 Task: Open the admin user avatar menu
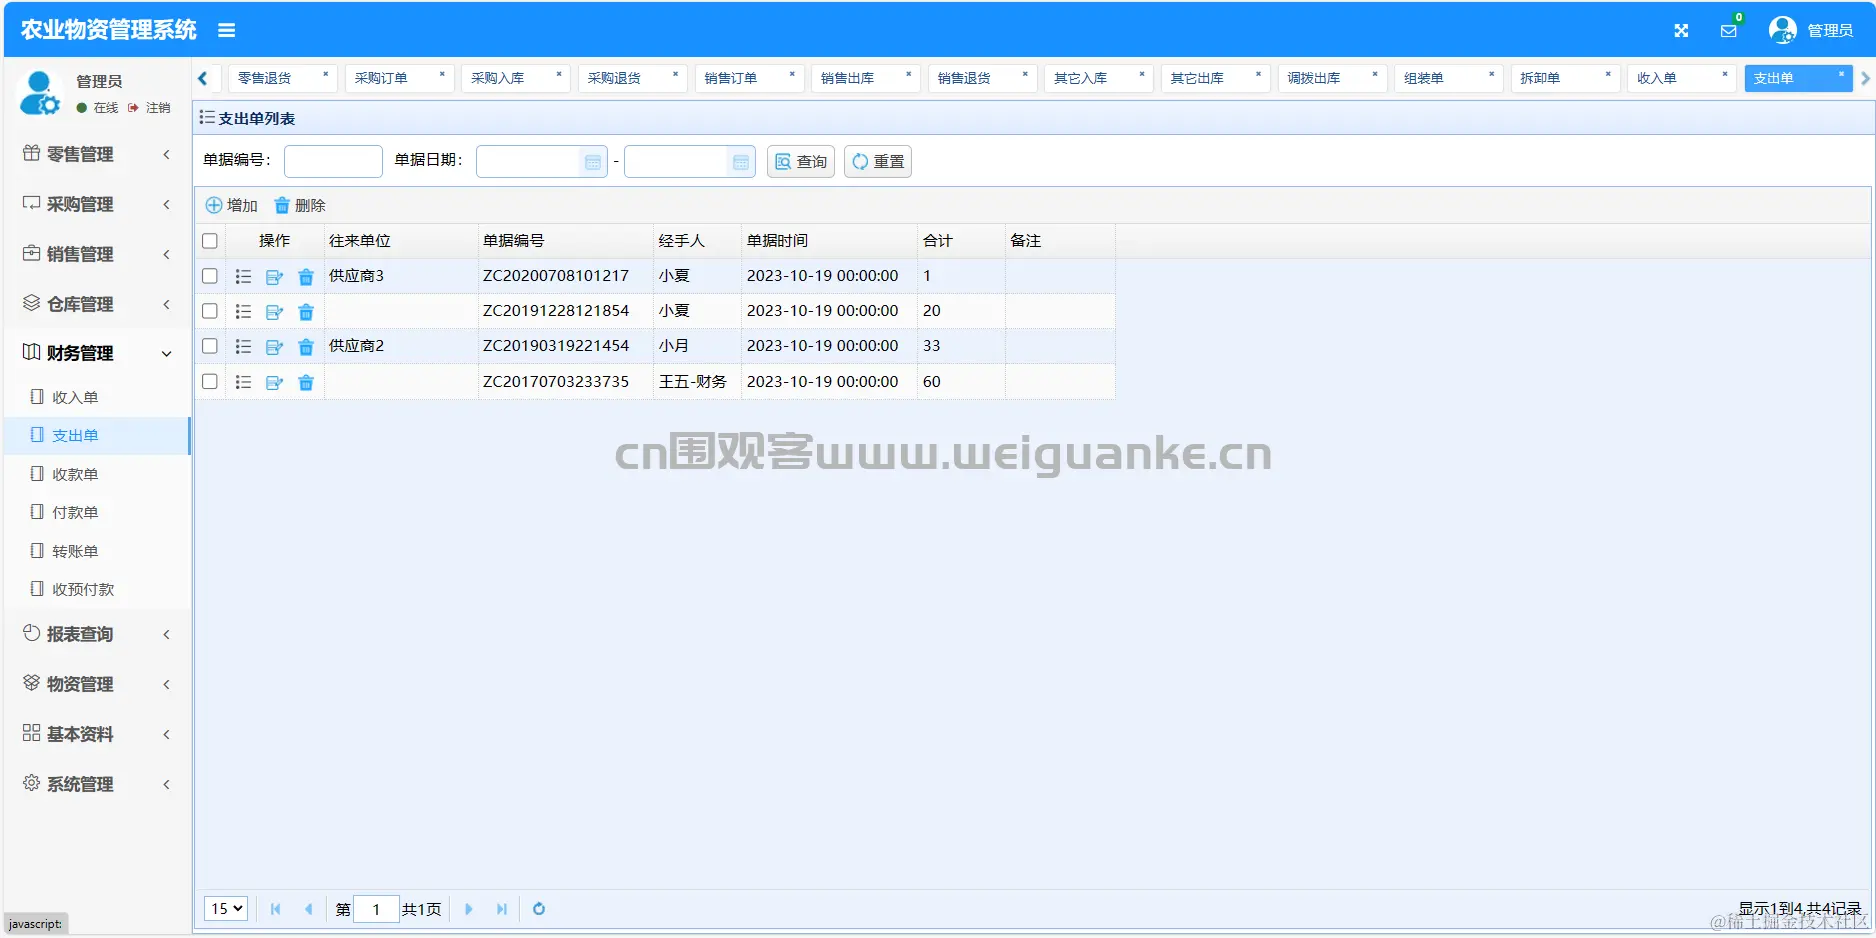coord(1782,30)
